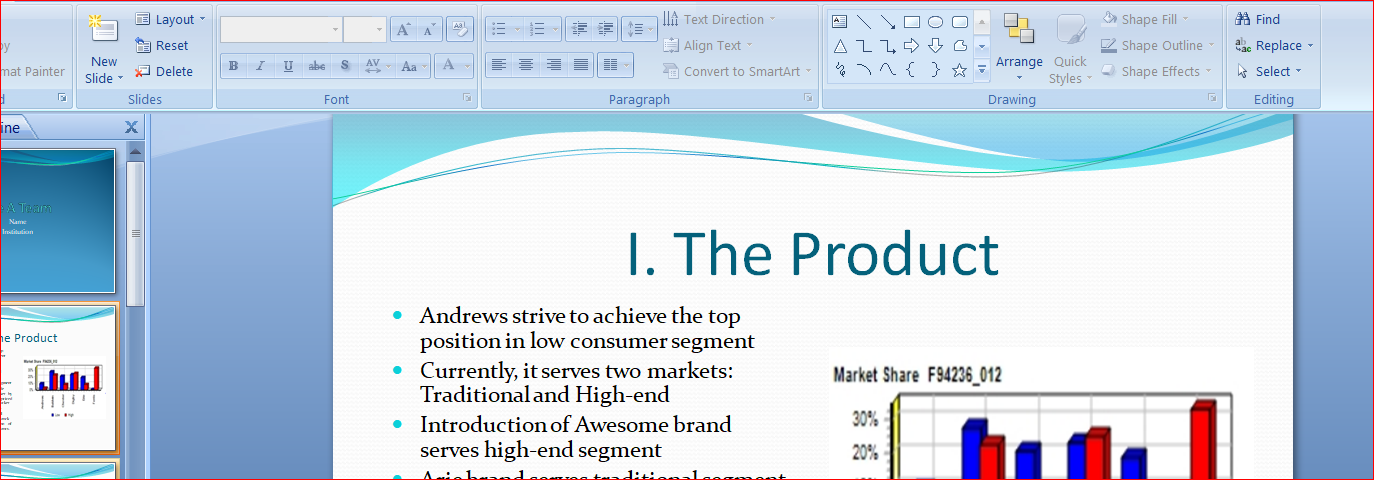Select the straight Line shape
Screen dimensions: 1374x480
[x=864, y=21]
